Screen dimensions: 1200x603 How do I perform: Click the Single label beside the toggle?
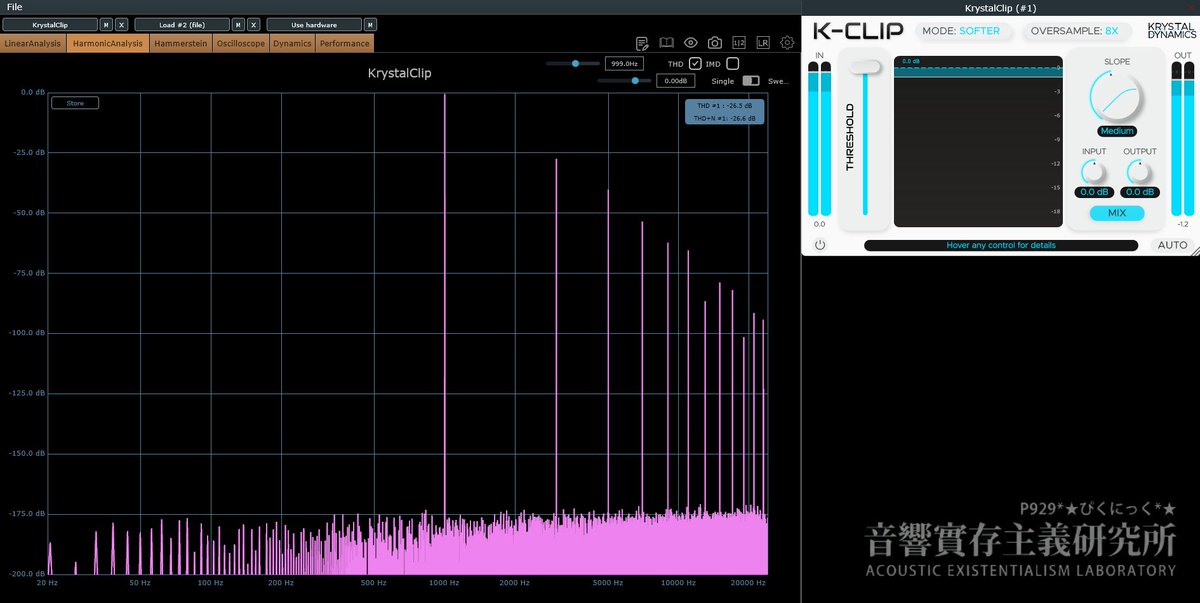coord(723,81)
